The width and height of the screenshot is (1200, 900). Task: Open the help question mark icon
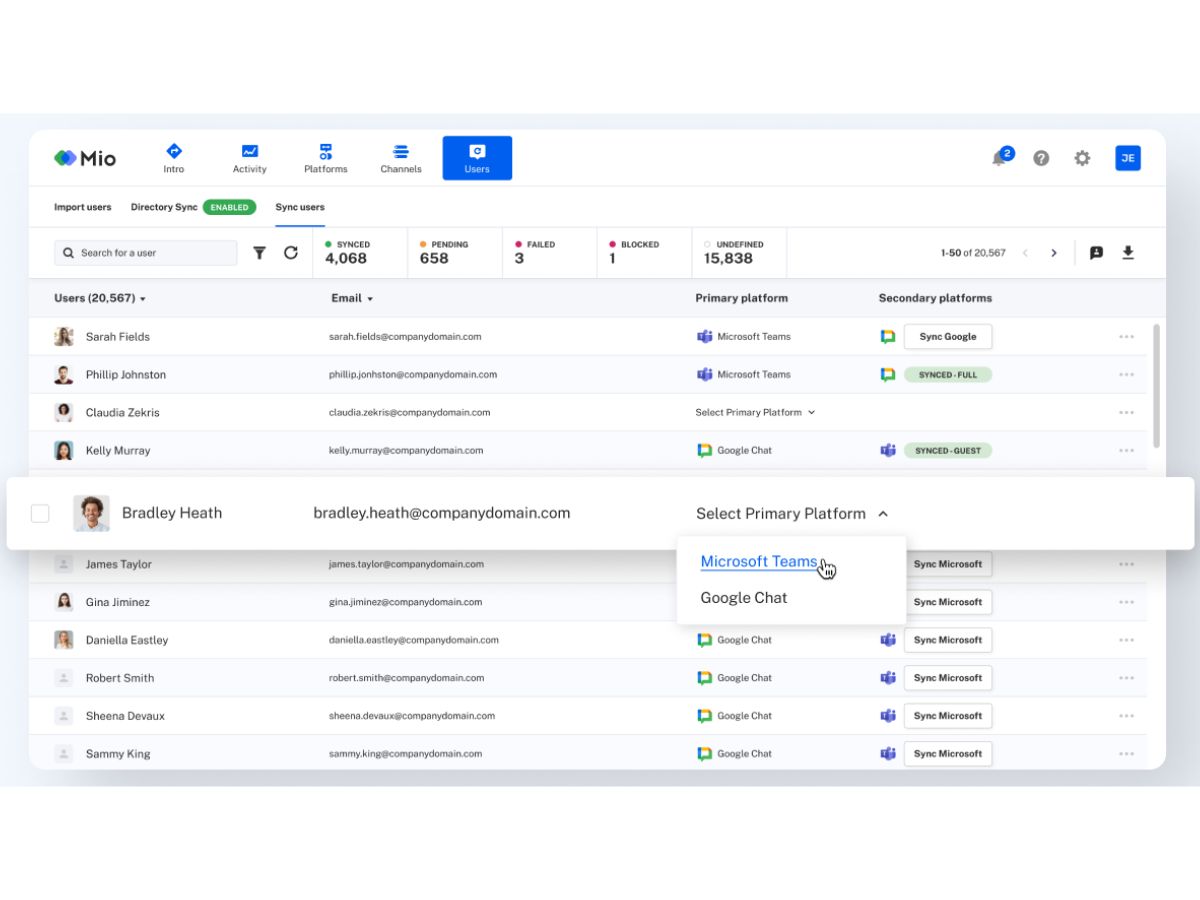[1041, 158]
